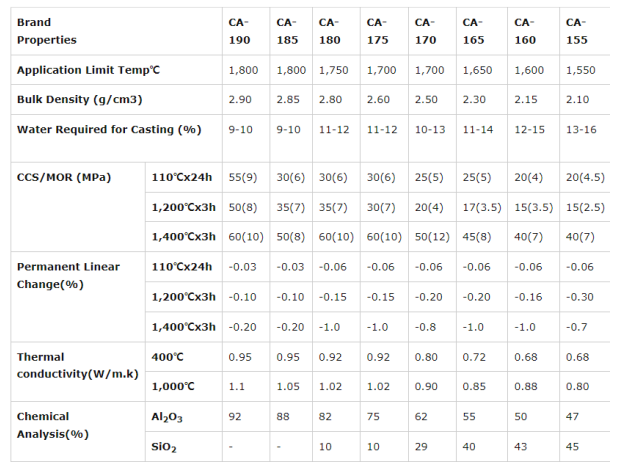The image size is (619, 472).
Task: Select the SiO2 sub-row label
Action: click(165, 447)
